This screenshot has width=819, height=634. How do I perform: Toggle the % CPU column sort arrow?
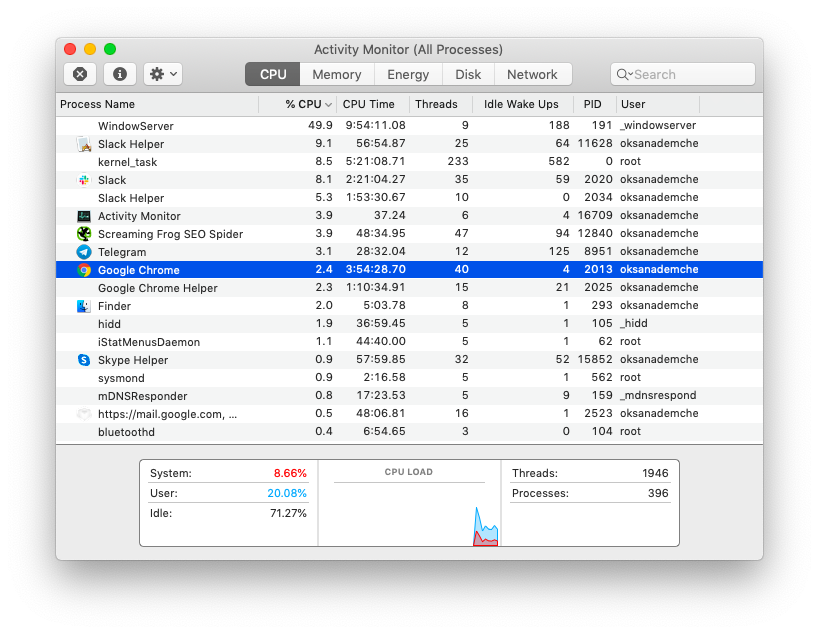pyautogui.click(x=329, y=105)
